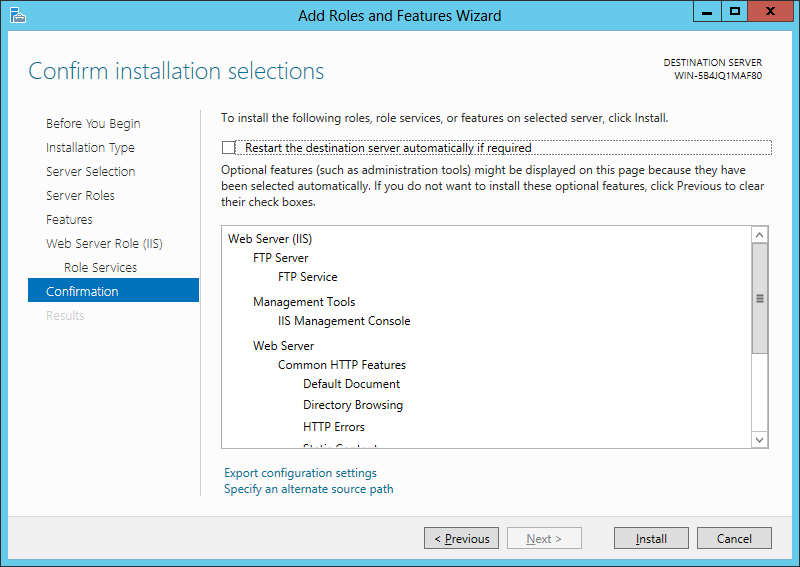Click the scrollbar thumb in selections list

pos(759,298)
